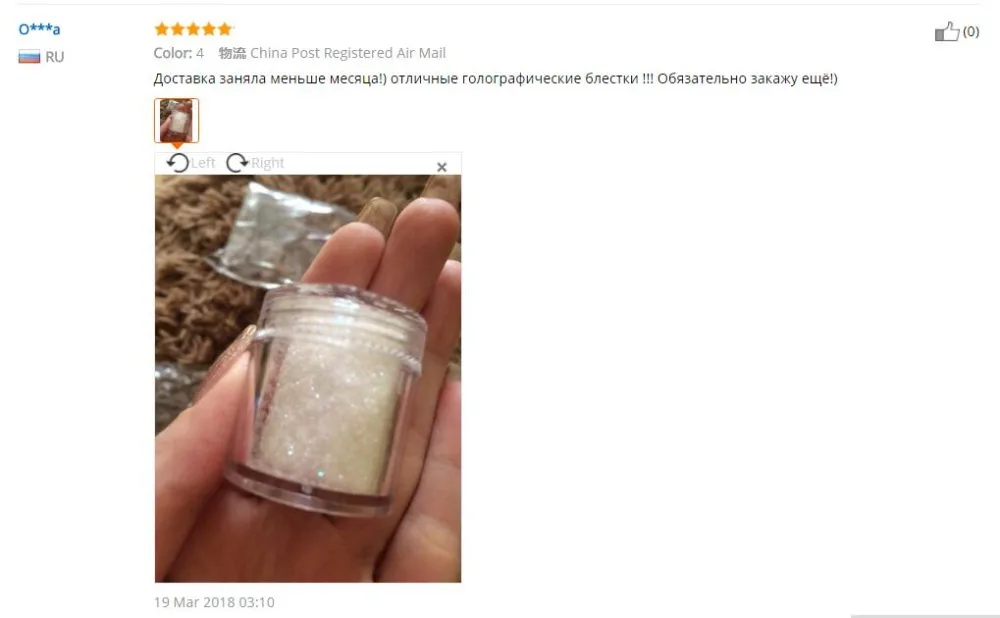The width and height of the screenshot is (1000, 618).
Task: Open reviewer O***a's profile name
Action: coord(40,29)
